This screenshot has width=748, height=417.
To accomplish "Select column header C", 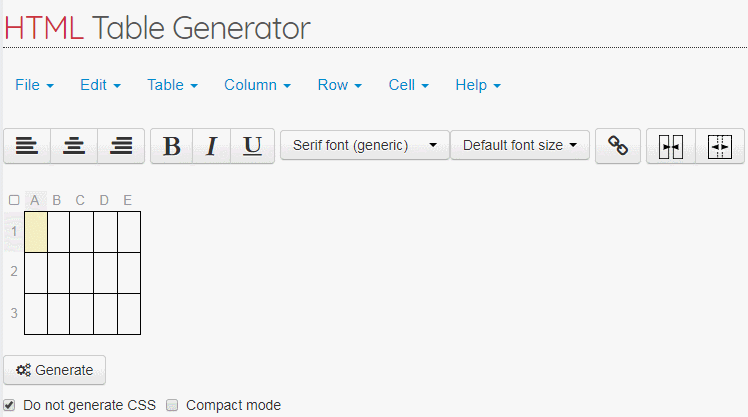I will [x=80, y=200].
